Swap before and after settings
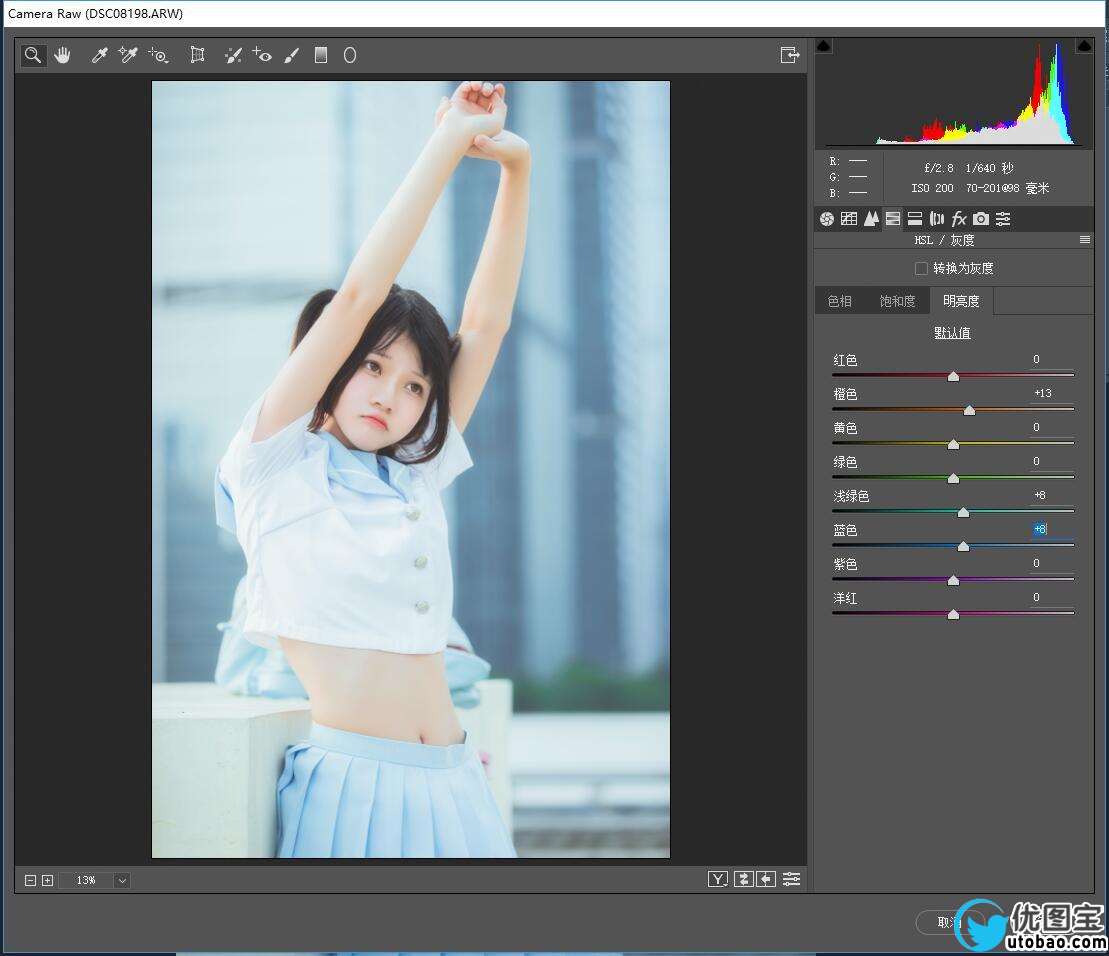The image size is (1109, 956). pyautogui.click(x=743, y=879)
